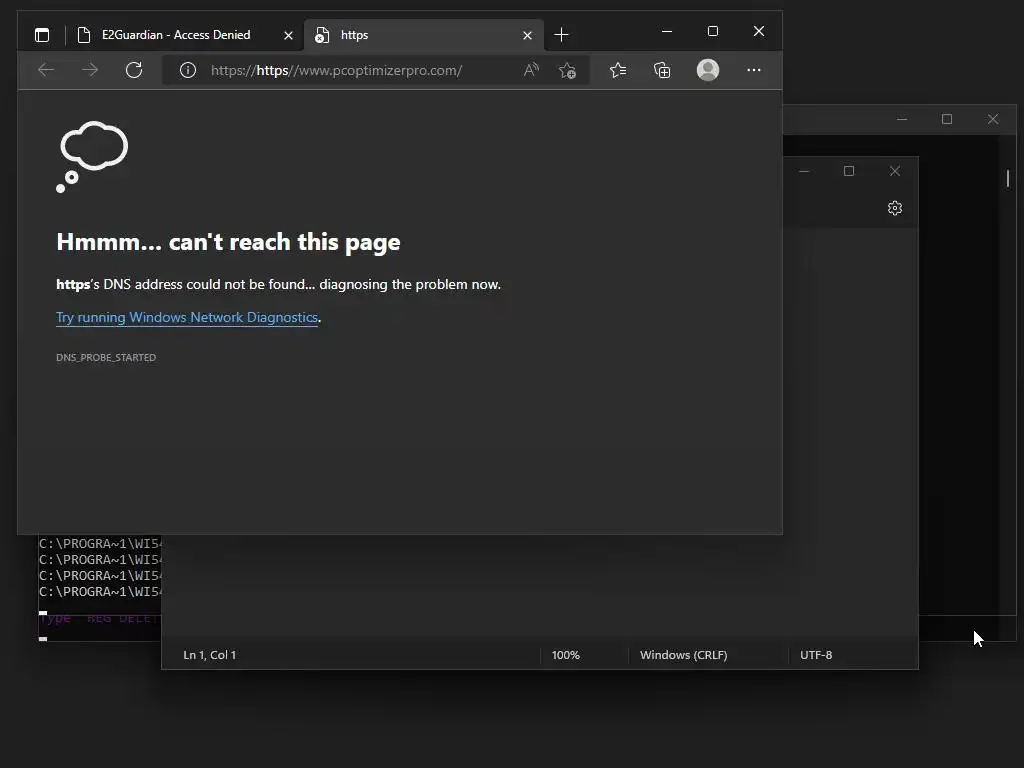Maximize the Edge browser window
1024x768 pixels.
(x=712, y=31)
